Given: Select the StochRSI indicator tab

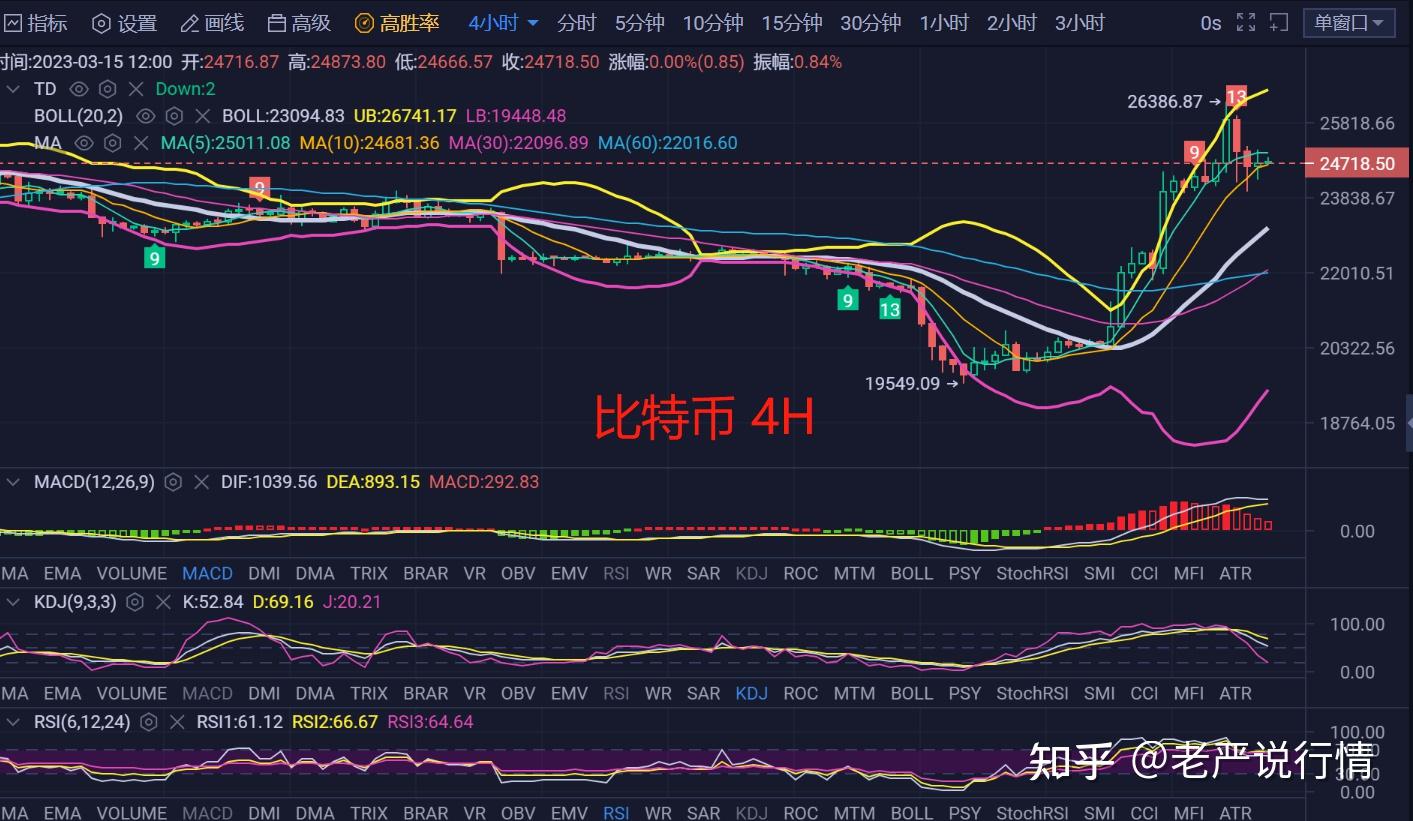Looking at the screenshot, I should pyautogui.click(x=1032, y=573).
